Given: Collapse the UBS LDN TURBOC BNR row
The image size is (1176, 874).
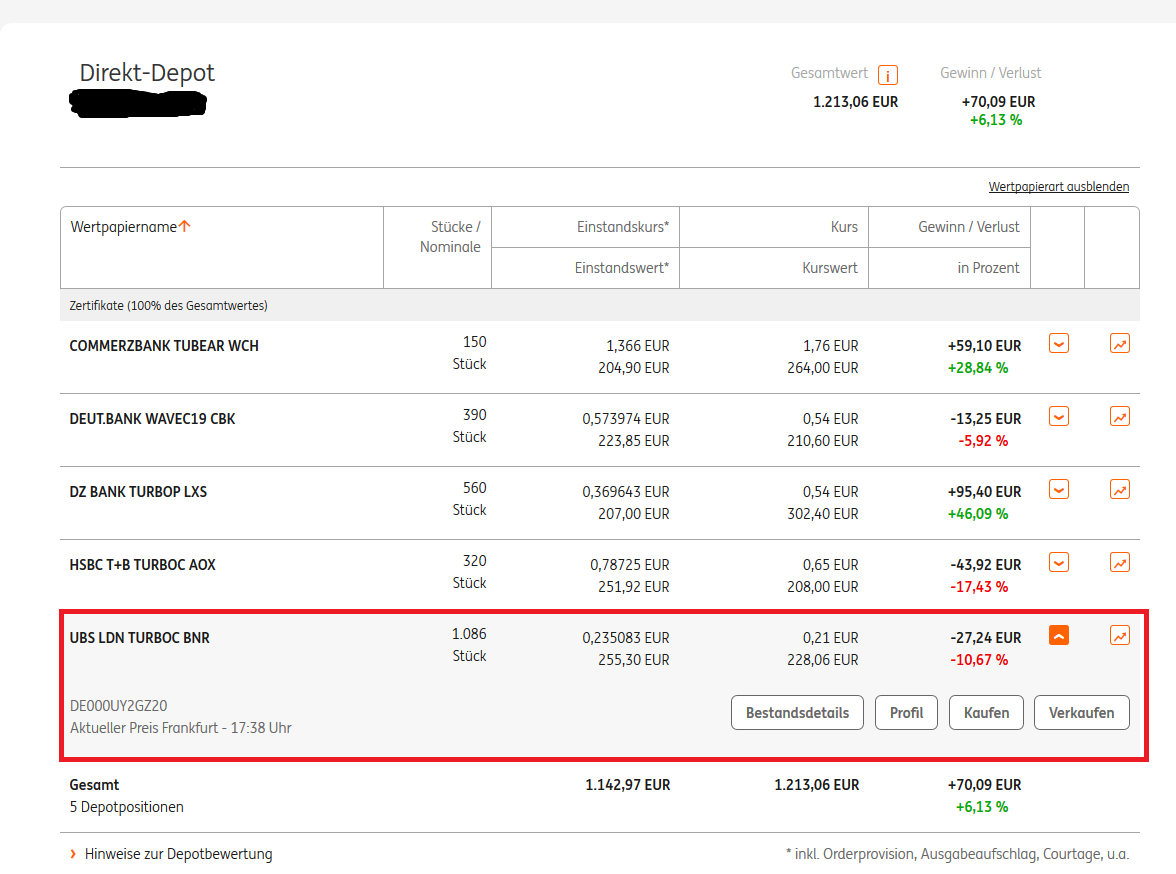Looking at the screenshot, I should pos(1059,635).
